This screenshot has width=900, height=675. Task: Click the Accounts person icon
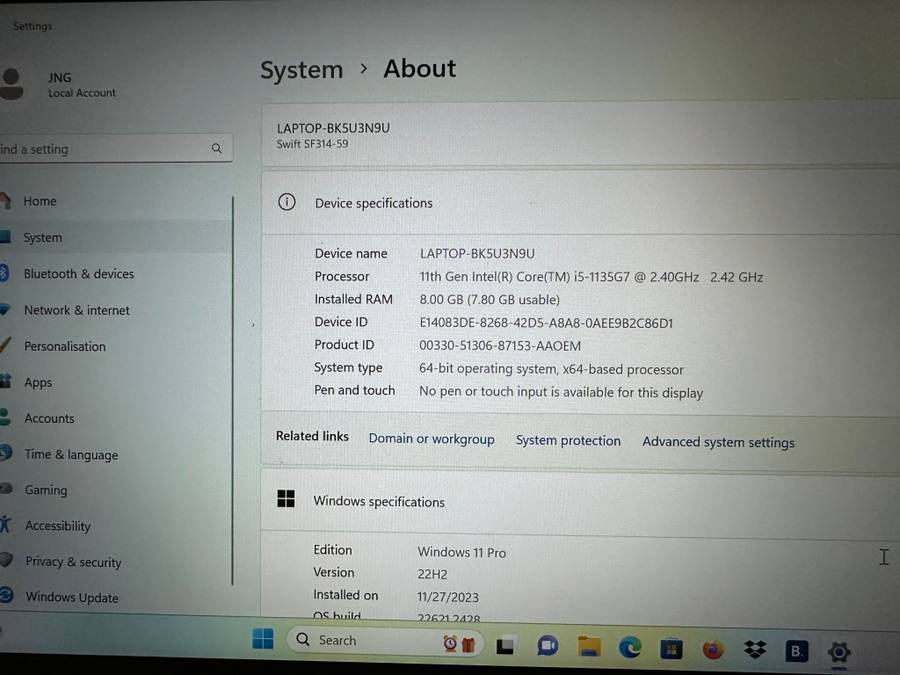click(8, 418)
